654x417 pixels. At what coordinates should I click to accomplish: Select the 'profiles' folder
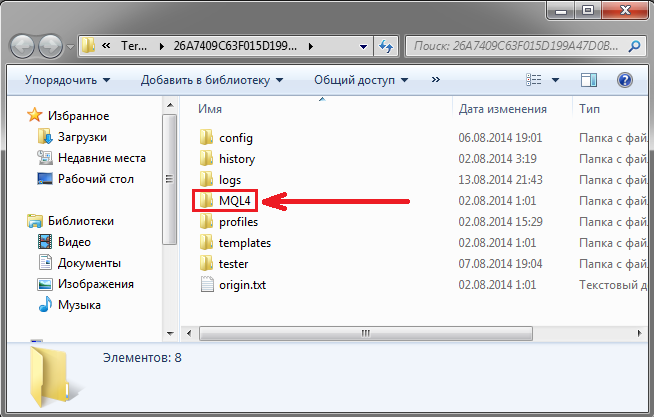click(238, 222)
